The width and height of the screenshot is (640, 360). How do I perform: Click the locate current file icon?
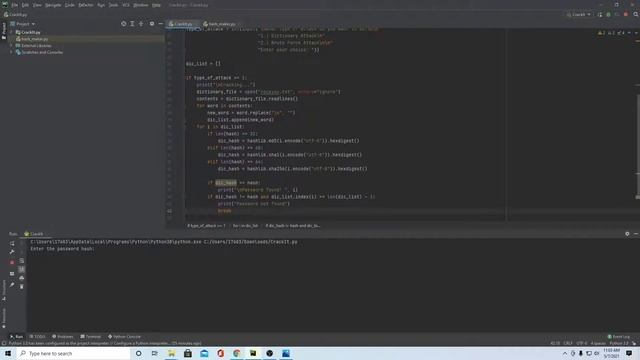[x=124, y=24]
